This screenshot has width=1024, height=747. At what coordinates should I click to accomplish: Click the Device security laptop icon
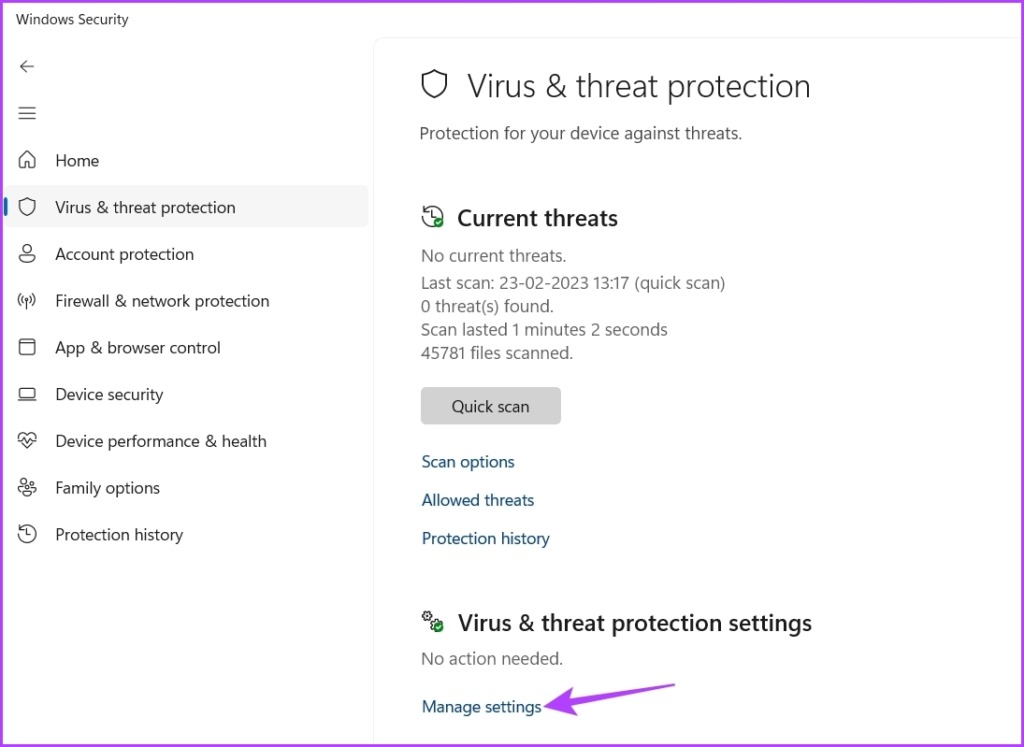27,394
